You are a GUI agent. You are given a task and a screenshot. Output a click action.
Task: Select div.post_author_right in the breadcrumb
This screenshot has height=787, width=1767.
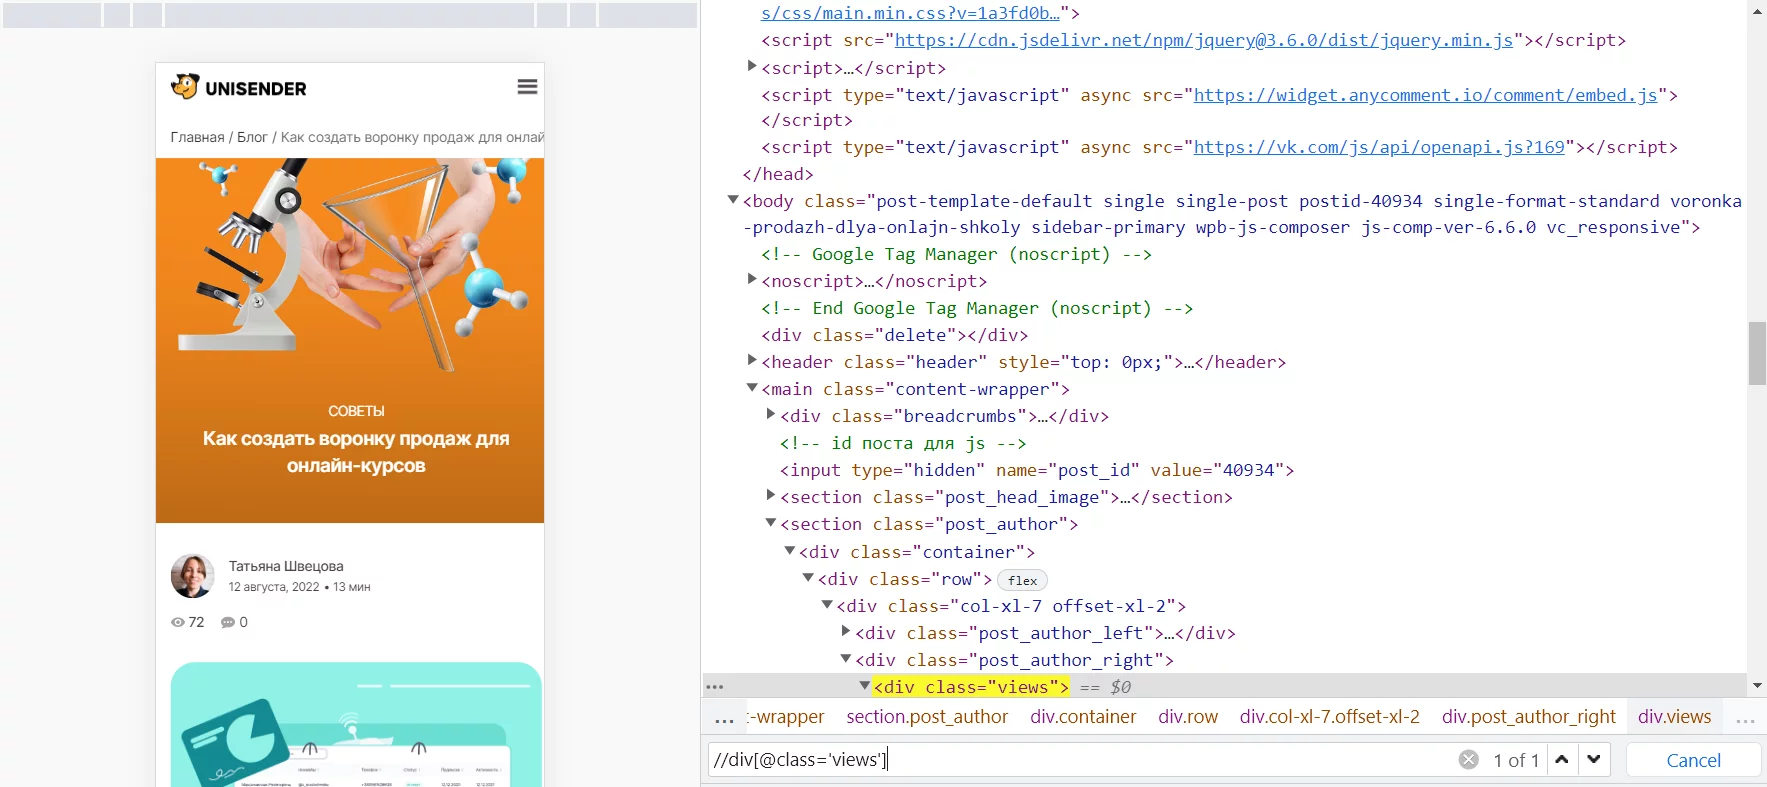(1528, 717)
